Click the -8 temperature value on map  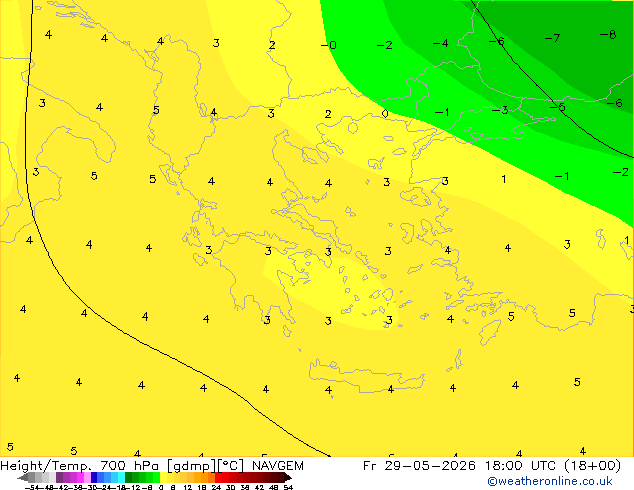pos(608,34)
